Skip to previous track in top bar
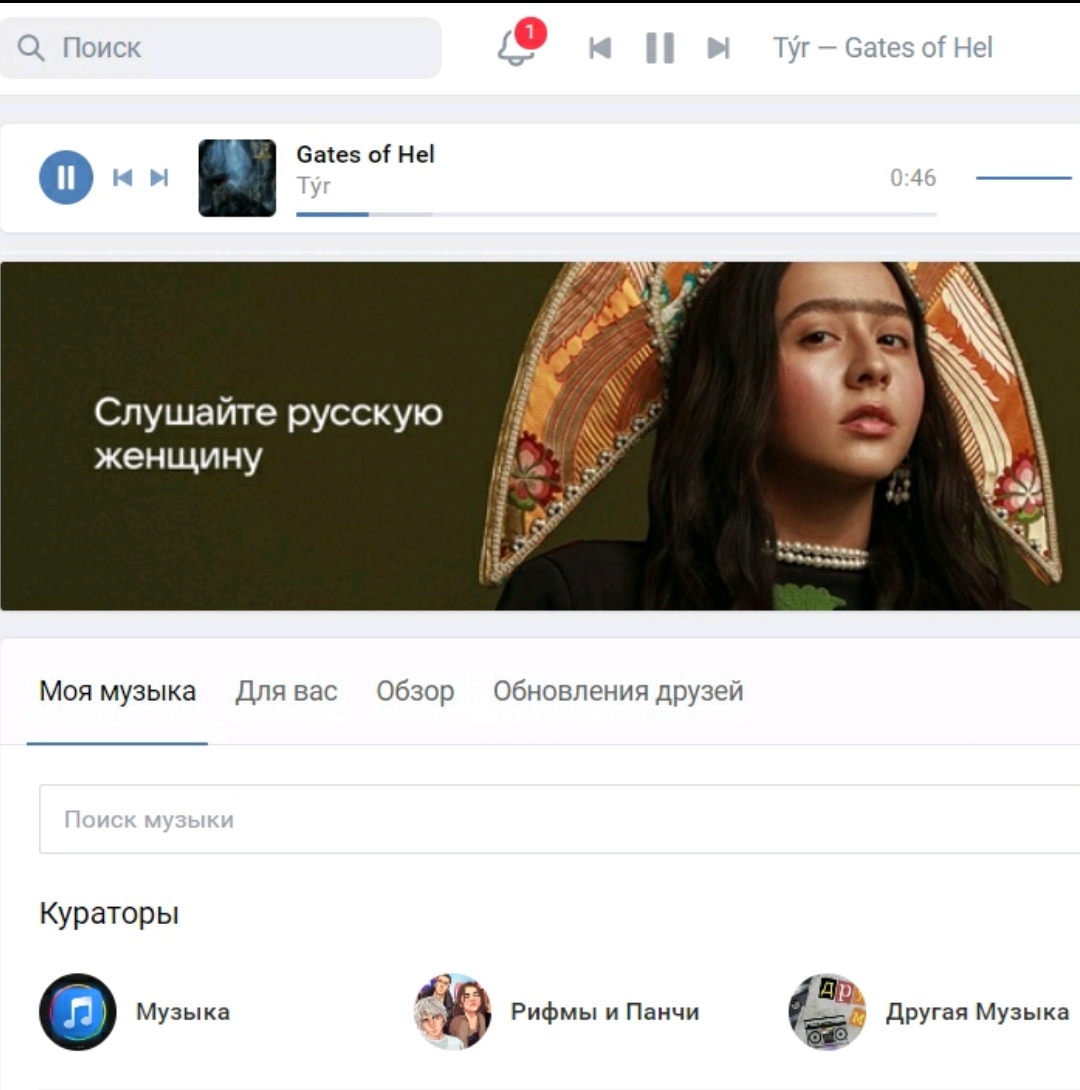Image resolution: width=1080 pixels, height=1090 pixels. tap(600, 48)
